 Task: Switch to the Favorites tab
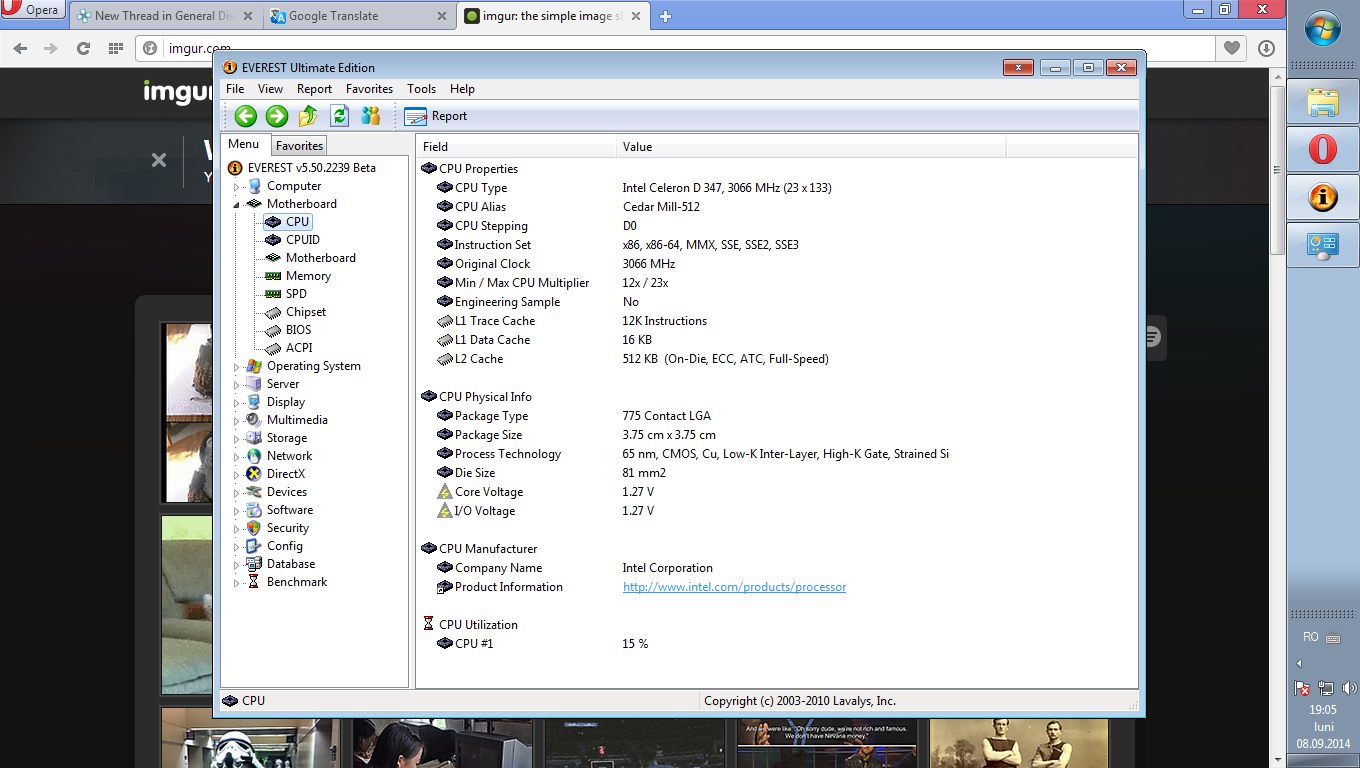(x=299, y=146)
